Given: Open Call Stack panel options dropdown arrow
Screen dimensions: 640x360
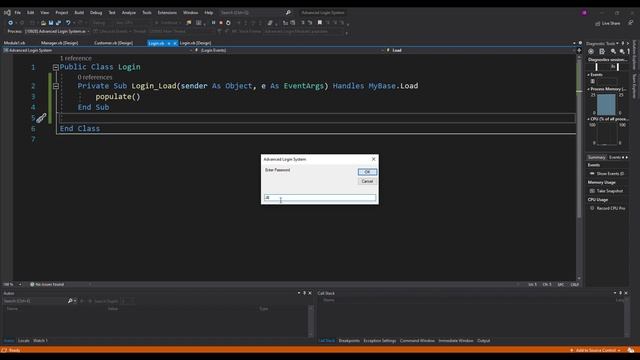Looking at the screenshot, I should [615, 293].
